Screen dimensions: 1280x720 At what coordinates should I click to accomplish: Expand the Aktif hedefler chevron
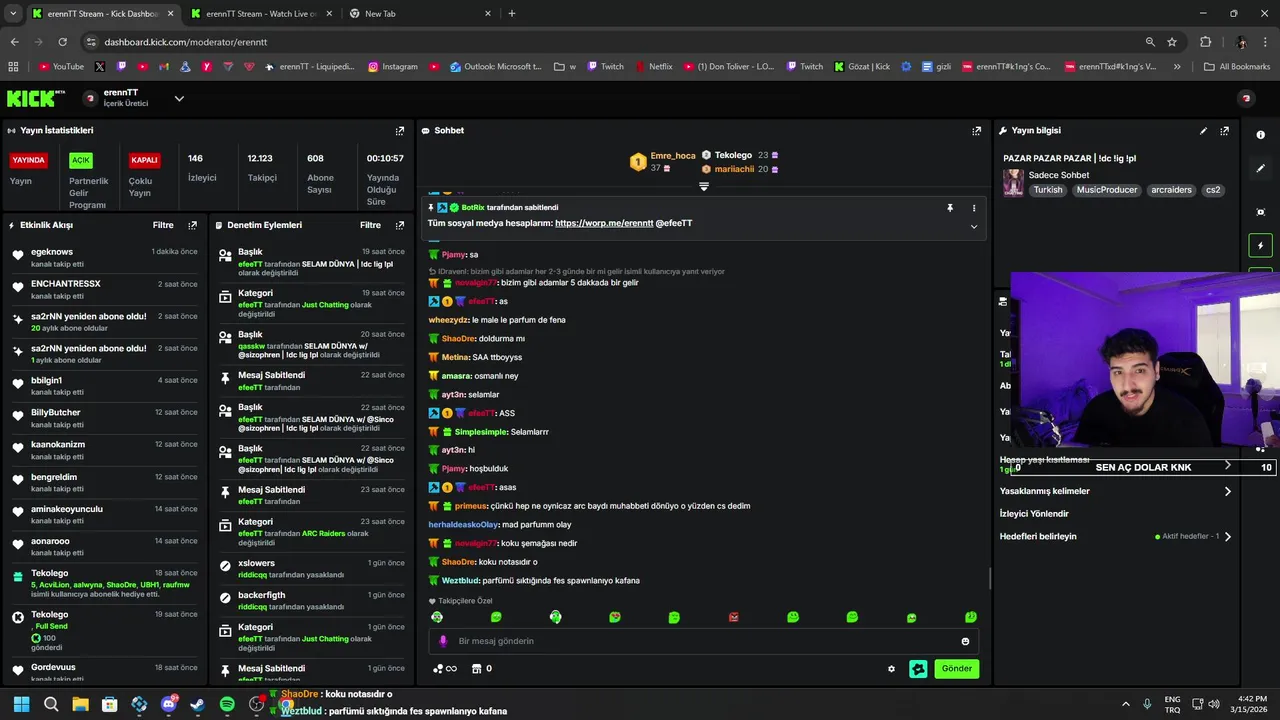(x=1228, y=537)
